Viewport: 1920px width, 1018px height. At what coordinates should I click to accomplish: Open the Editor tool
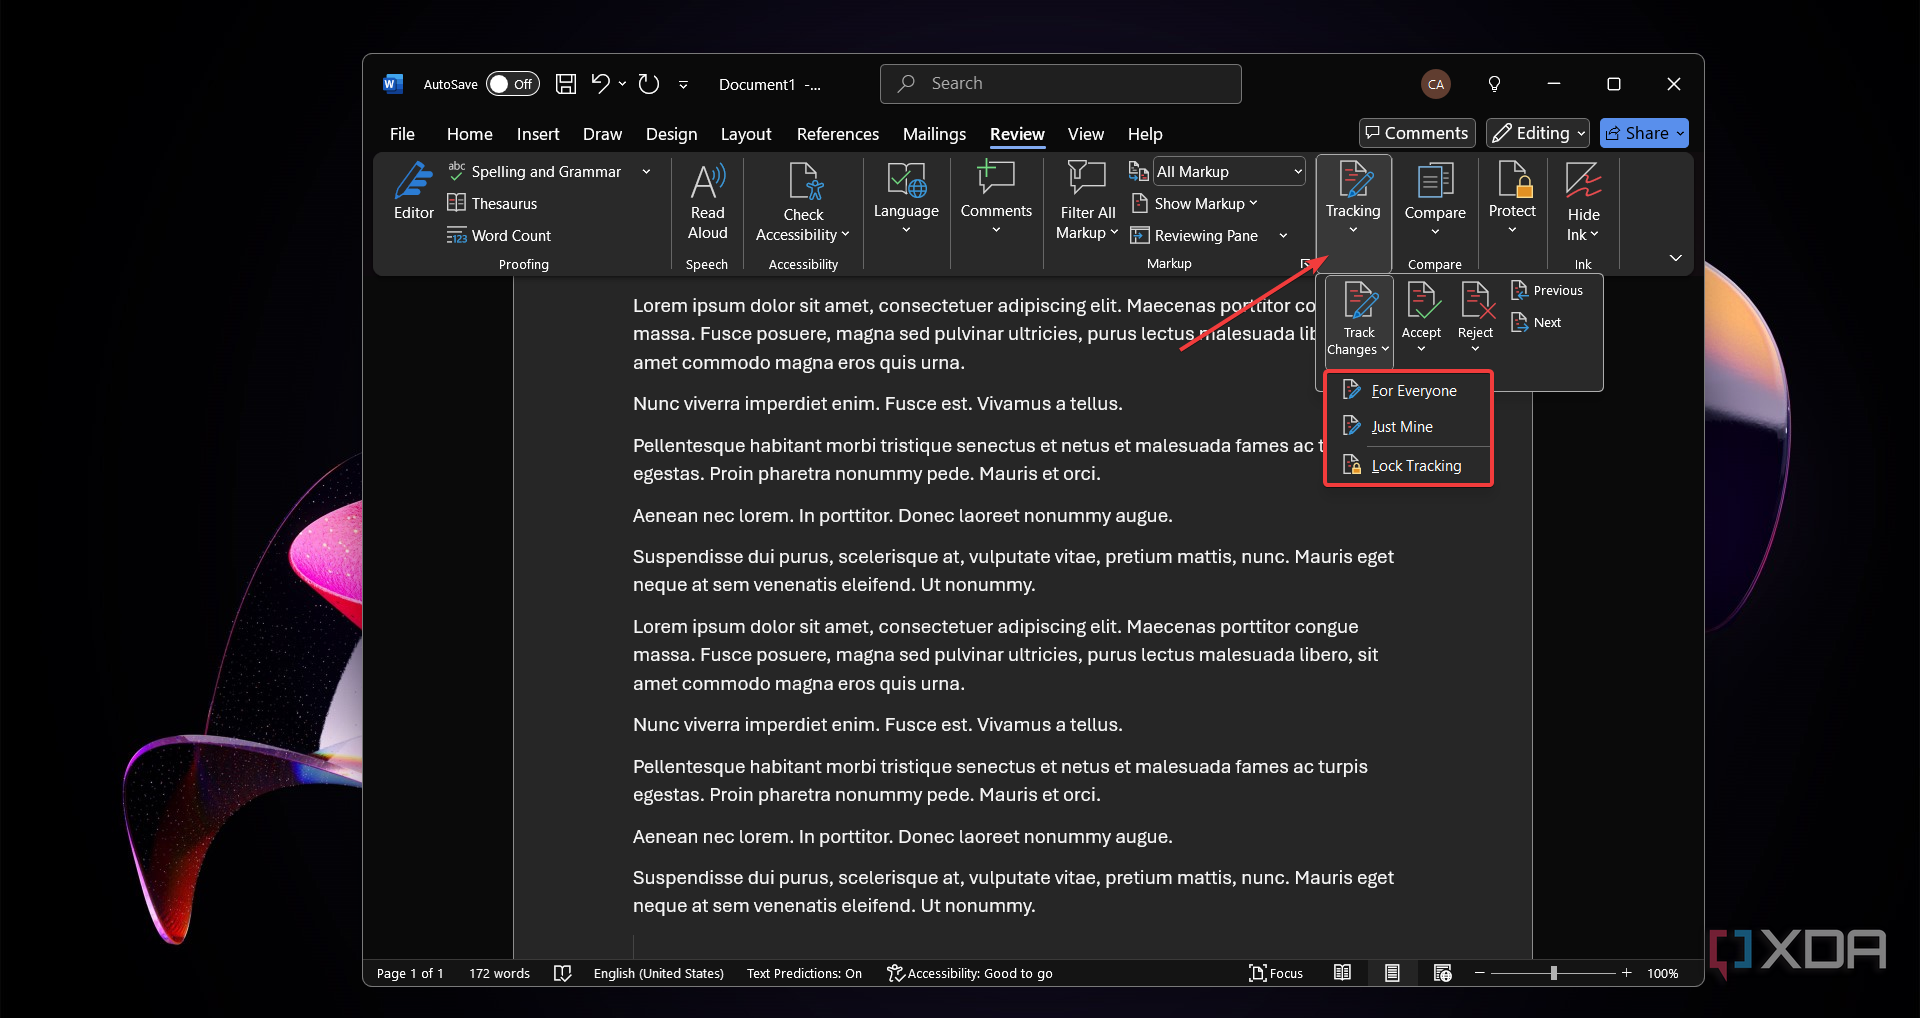point(413,191)
